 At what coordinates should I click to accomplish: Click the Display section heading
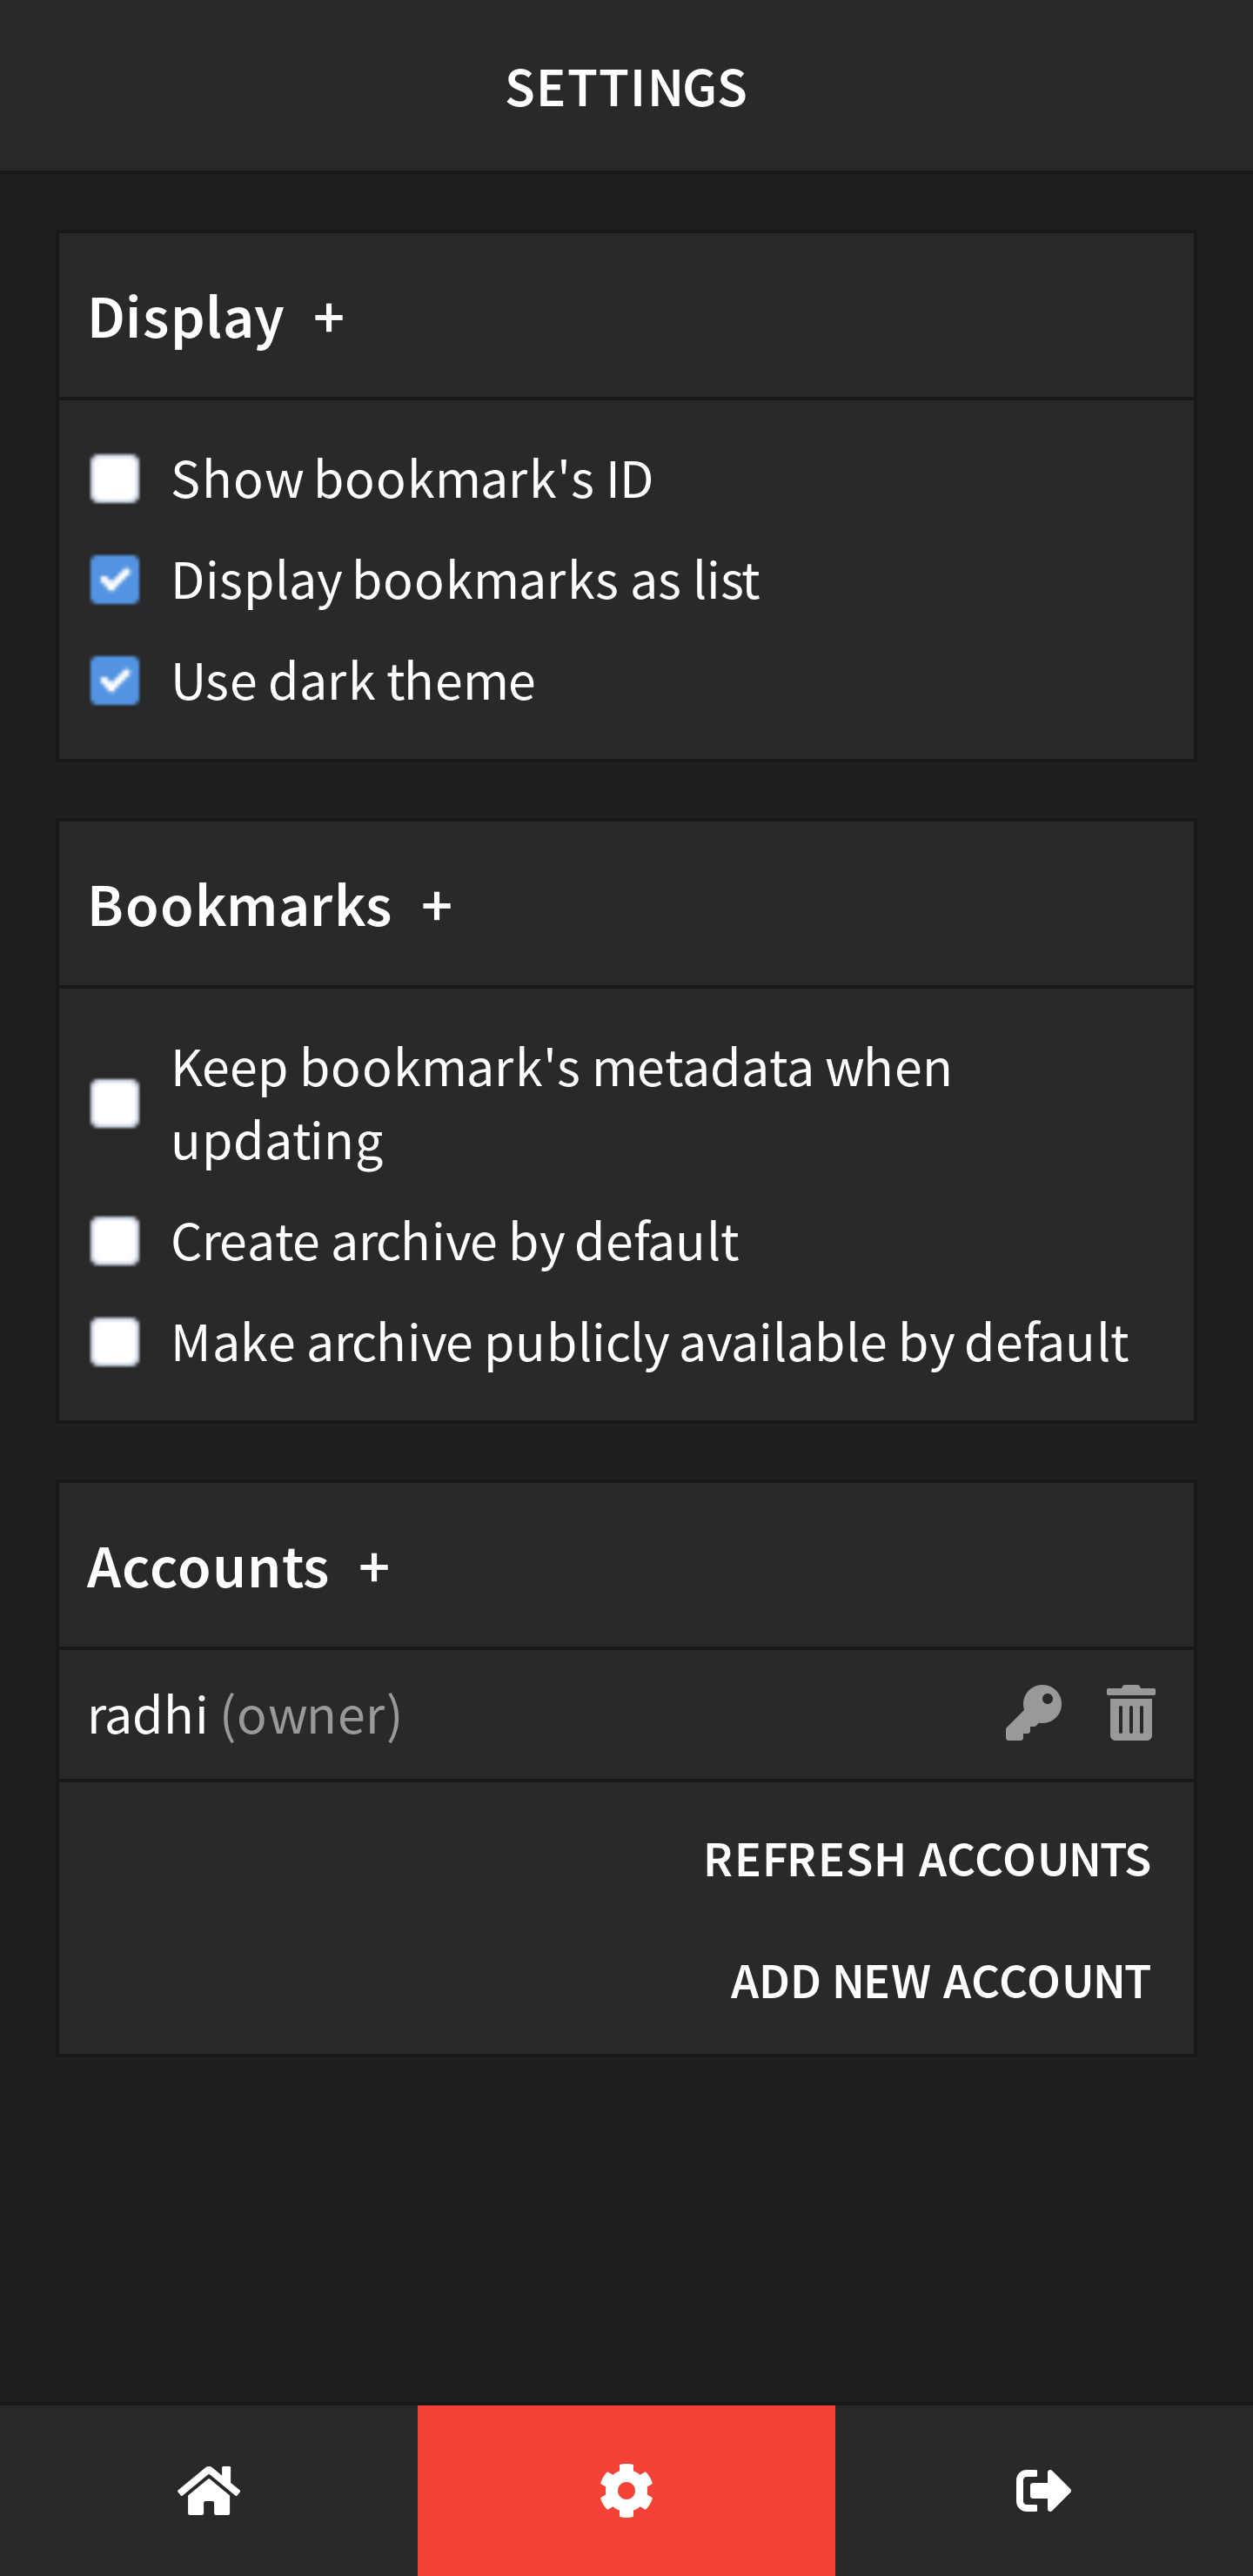[x=187, y=318]
